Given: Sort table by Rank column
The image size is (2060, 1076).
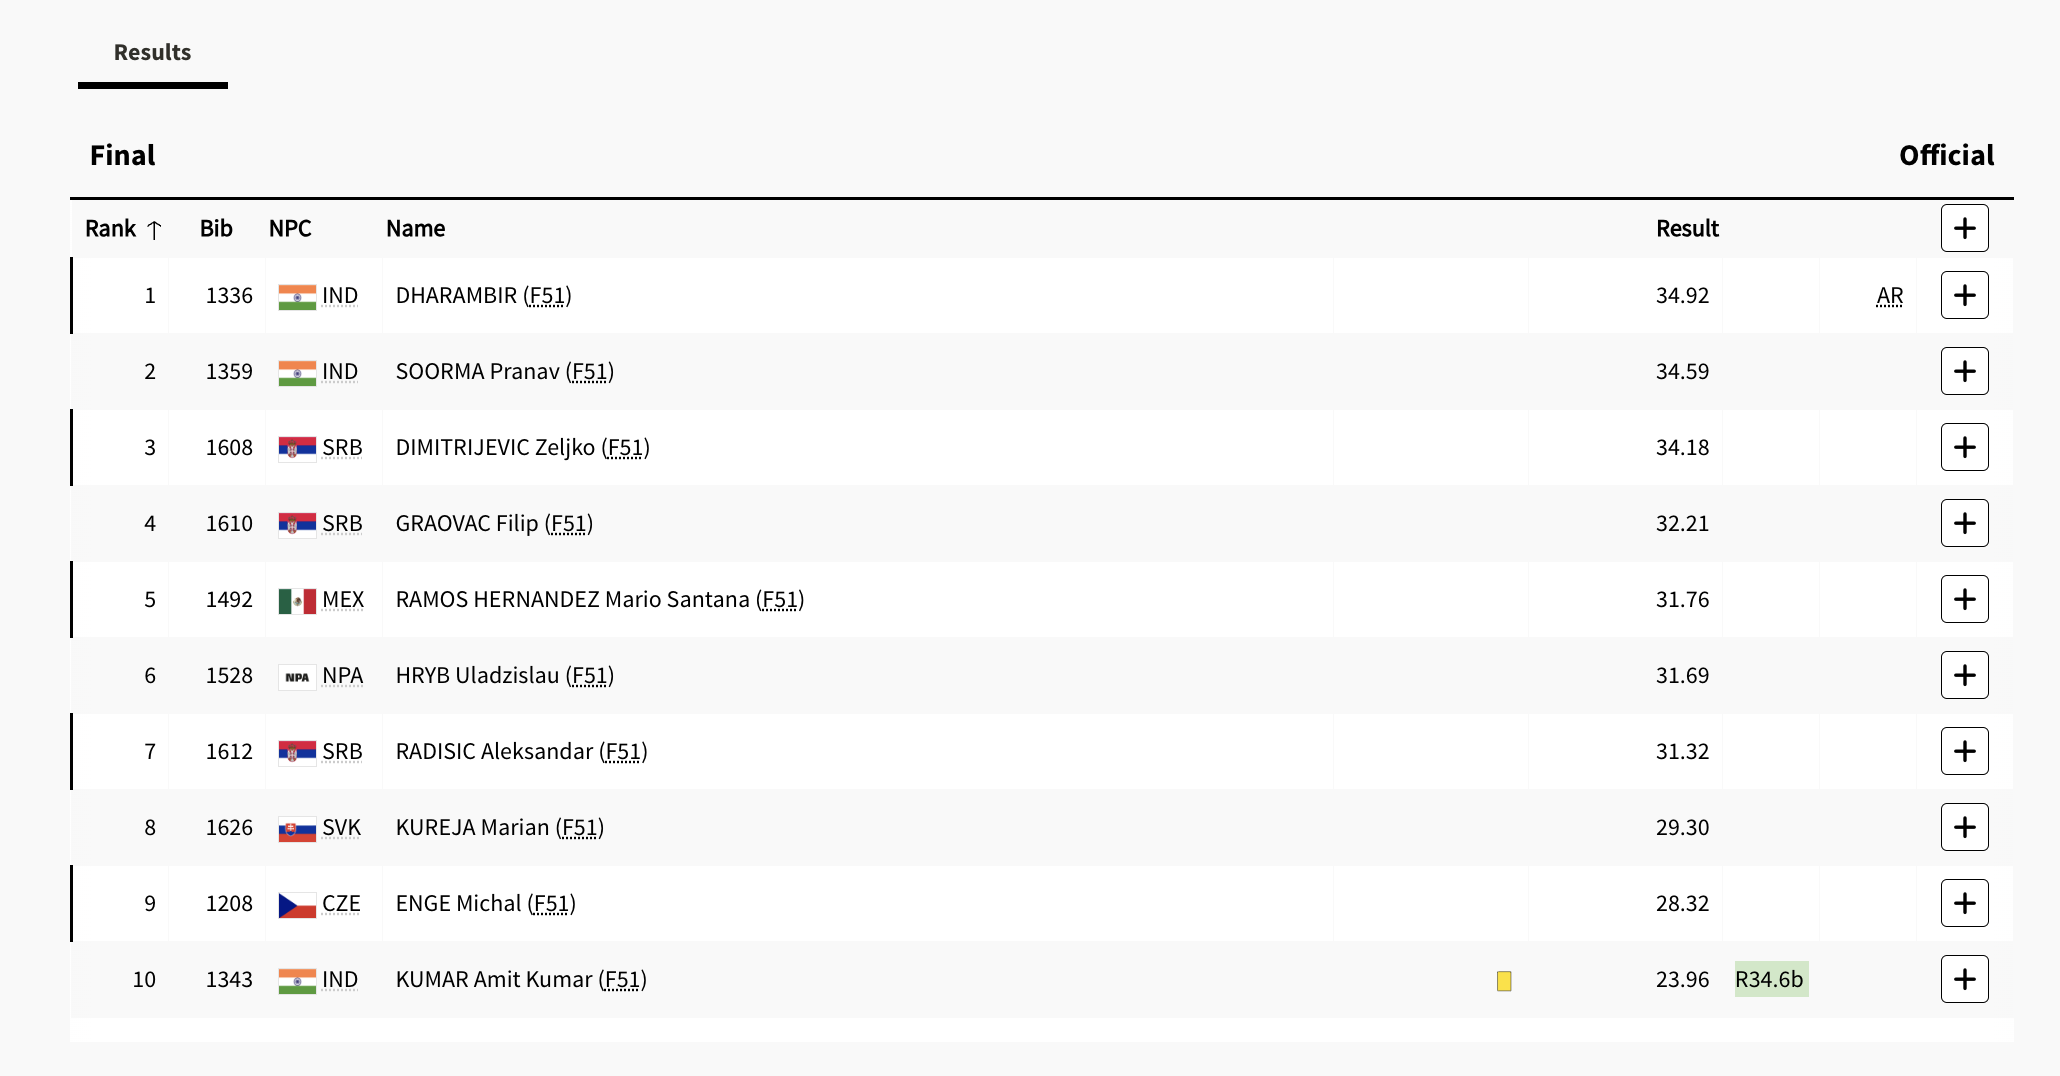Looking at the screenshot, I should 111,229.
